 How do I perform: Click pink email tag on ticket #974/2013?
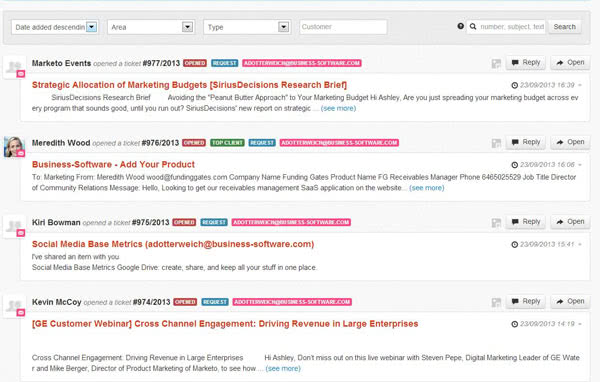point(292,302)
